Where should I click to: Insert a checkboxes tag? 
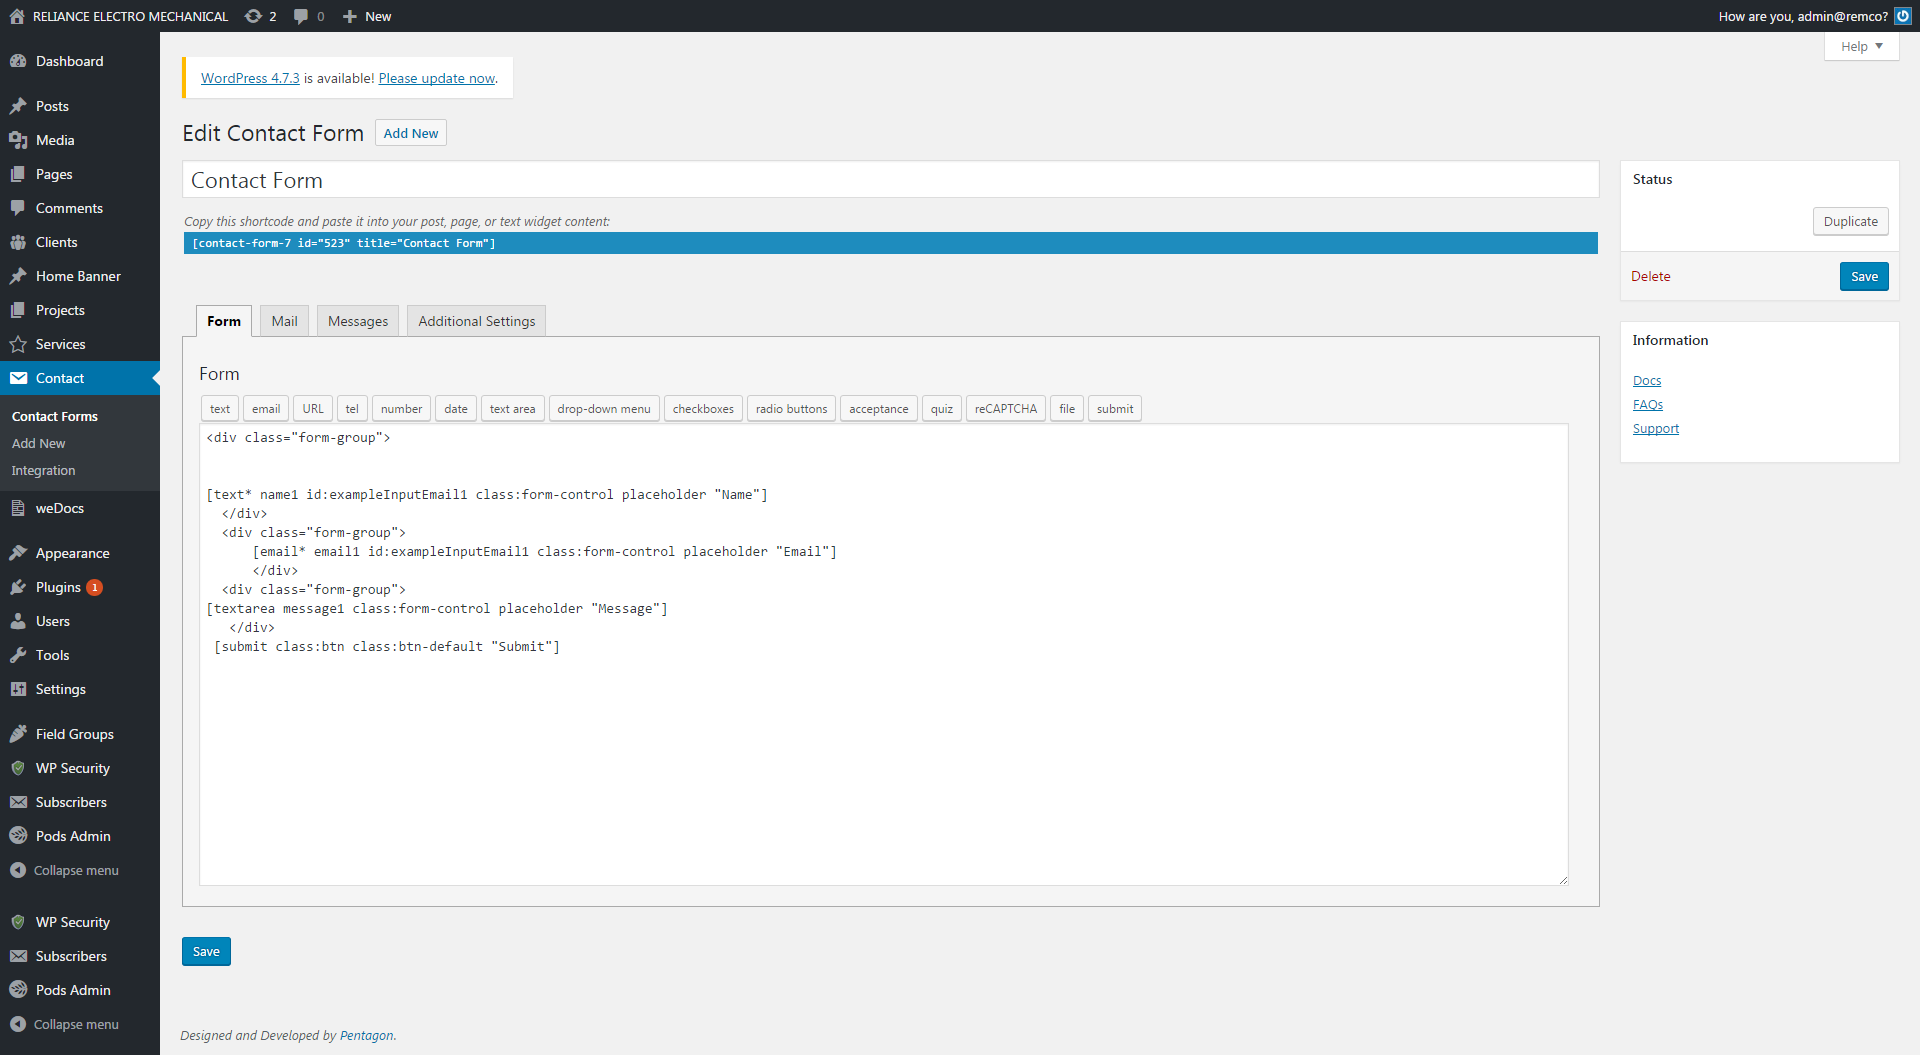[x=703, y=409]
